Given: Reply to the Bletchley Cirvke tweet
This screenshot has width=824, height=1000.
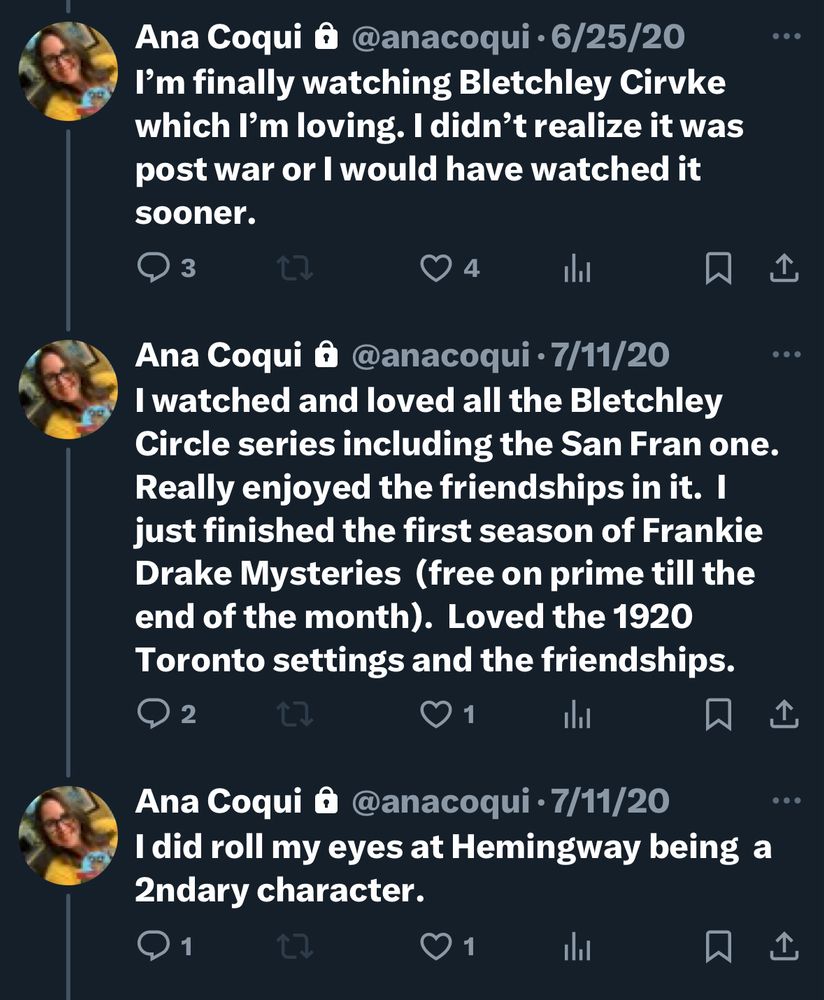Looking at the screenshot, I should pos(152,269).
